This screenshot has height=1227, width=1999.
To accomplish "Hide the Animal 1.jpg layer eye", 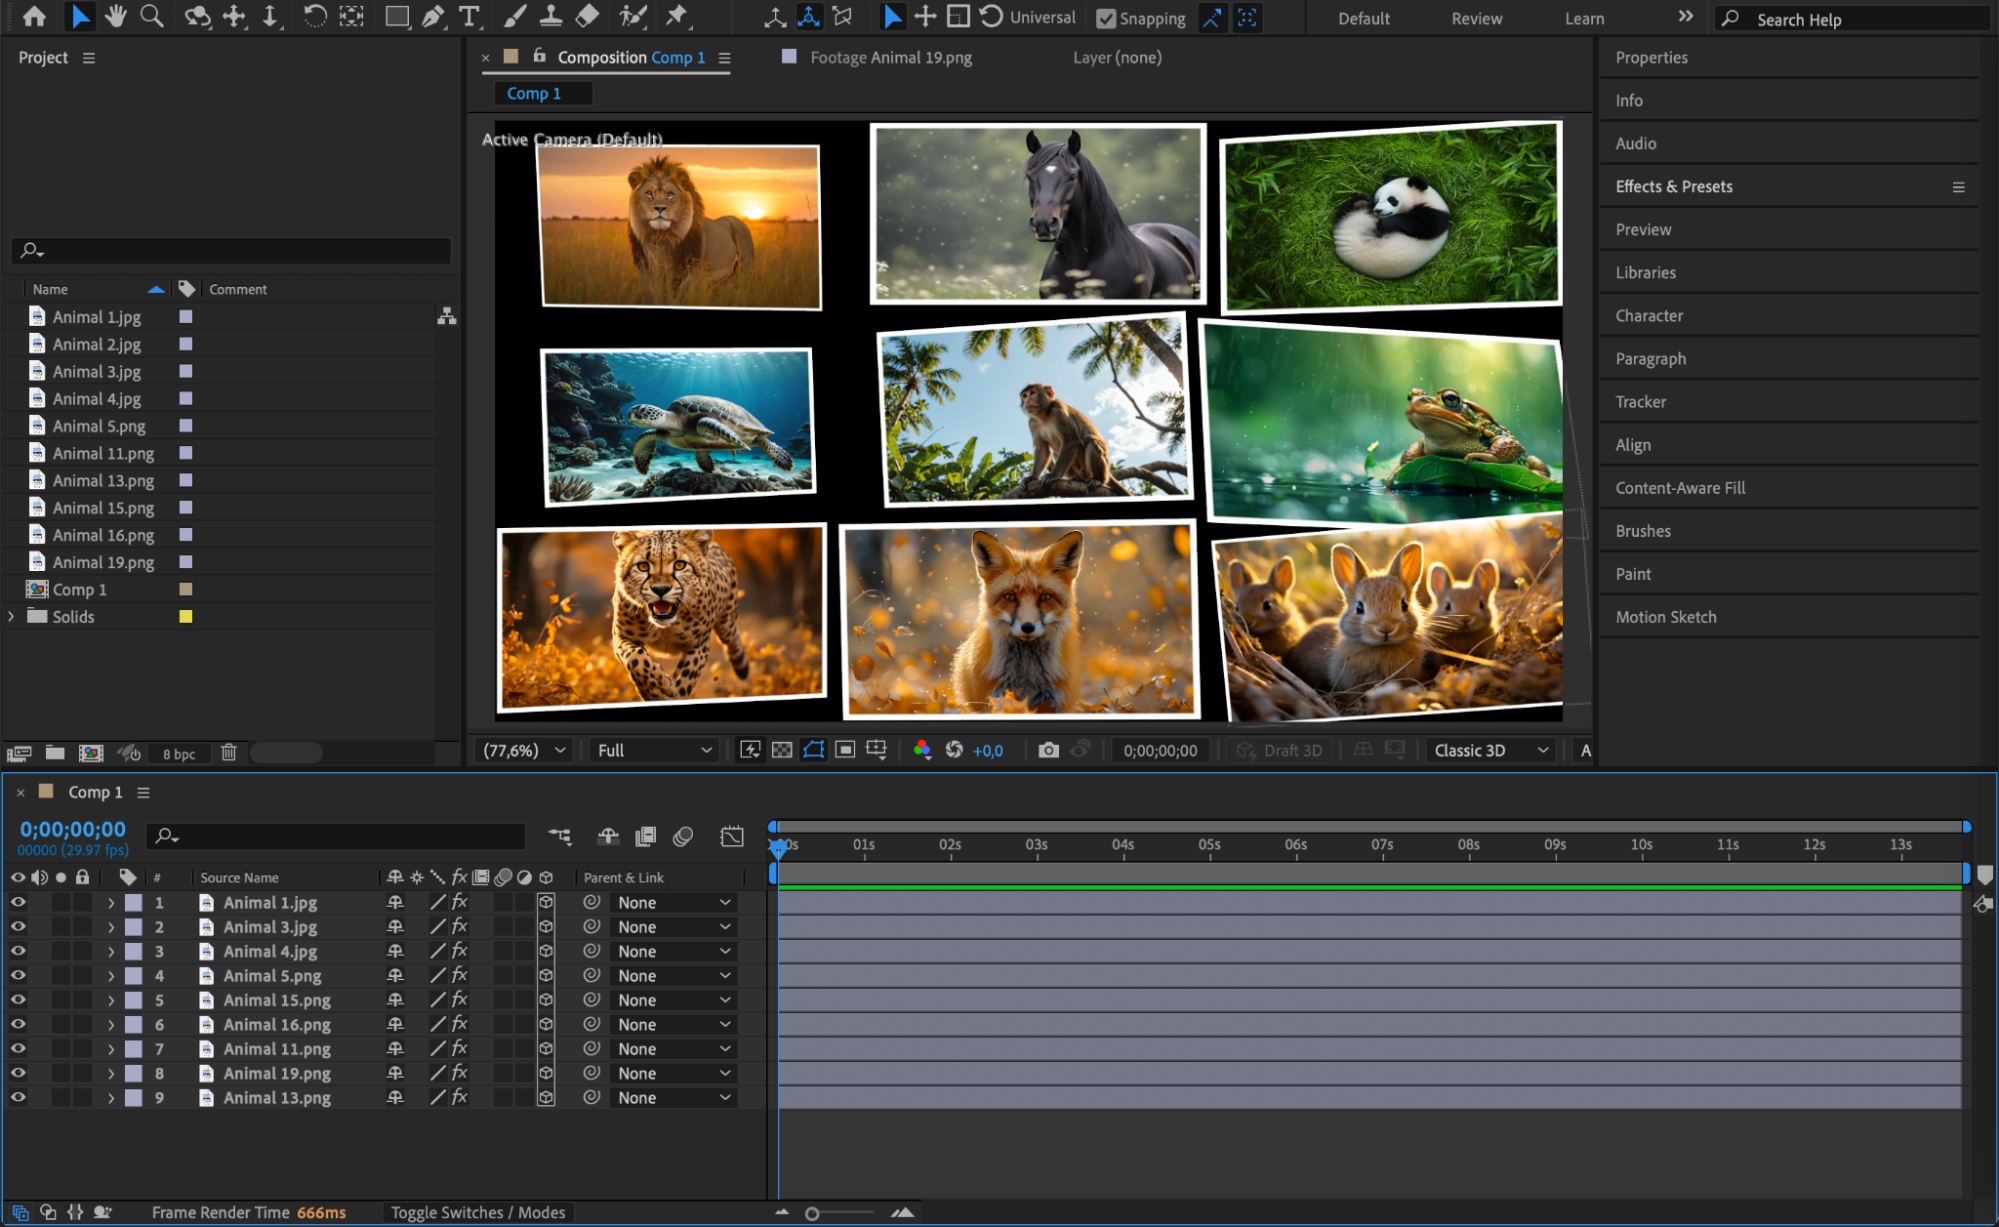I will [x=18, y=902].
